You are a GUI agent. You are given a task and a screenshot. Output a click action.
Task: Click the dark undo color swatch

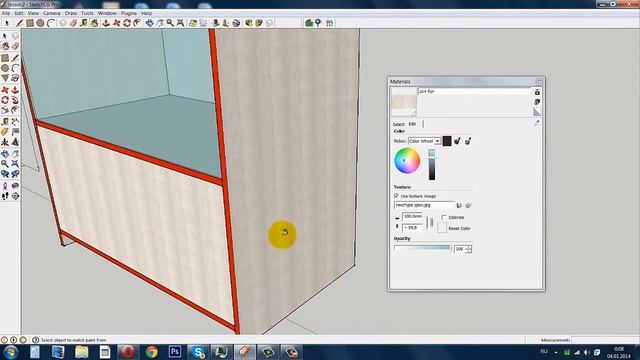point(447,141)
